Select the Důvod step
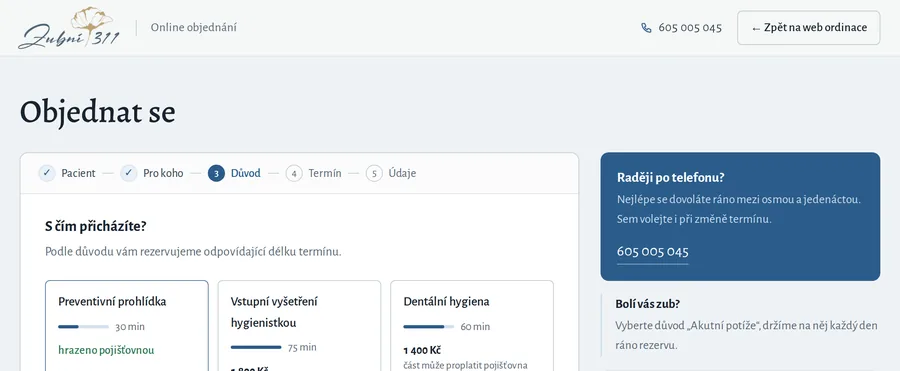Image resolution: width=900 pixels, height=371 pixels. point(246,173)
